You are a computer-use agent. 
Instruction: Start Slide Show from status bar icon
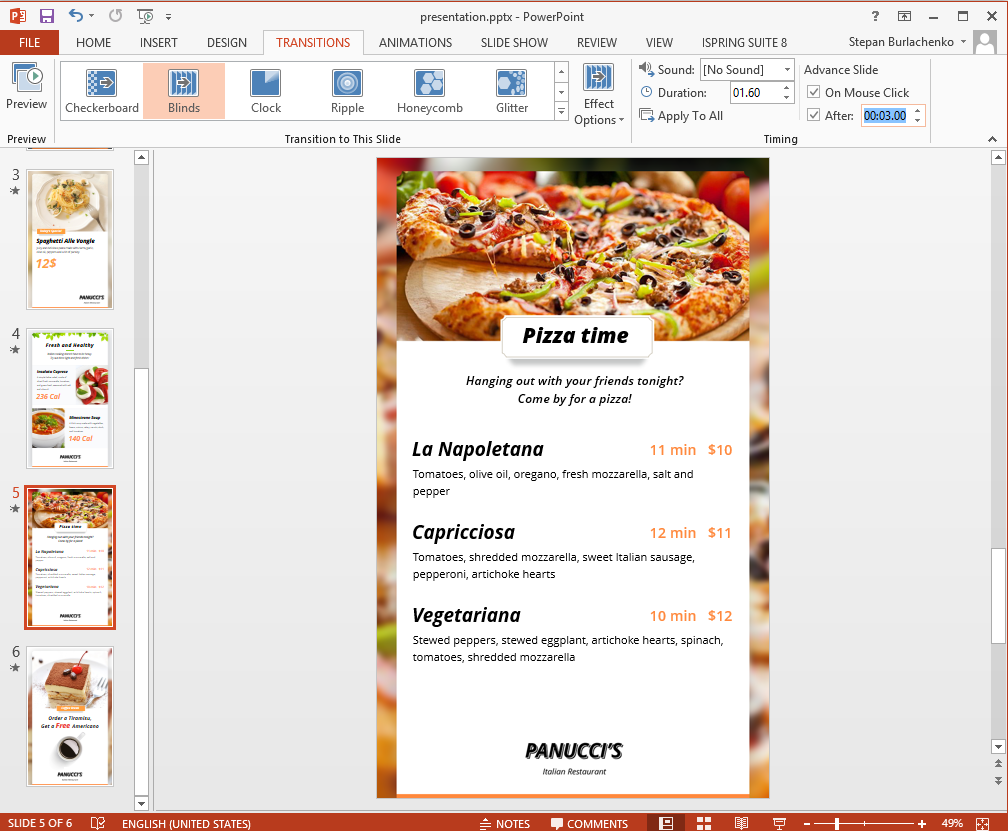pyautogui.click(x=779, y=823)
